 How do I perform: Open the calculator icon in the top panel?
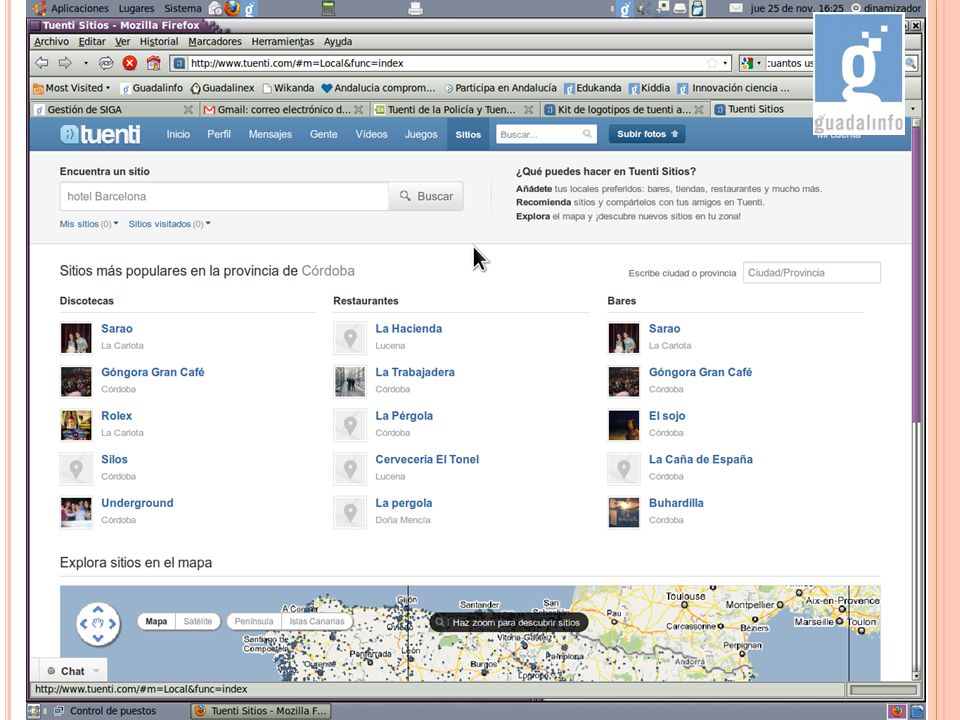[329, 8]
